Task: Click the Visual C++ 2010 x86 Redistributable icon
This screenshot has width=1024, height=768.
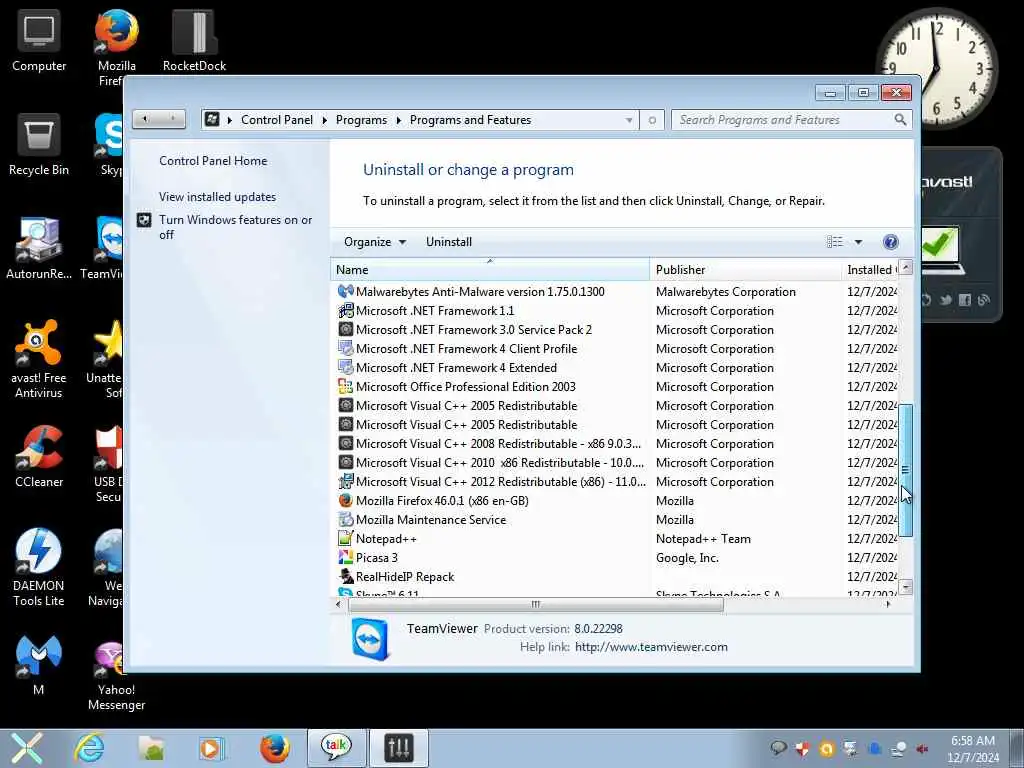Action: [x=345, y=462]
